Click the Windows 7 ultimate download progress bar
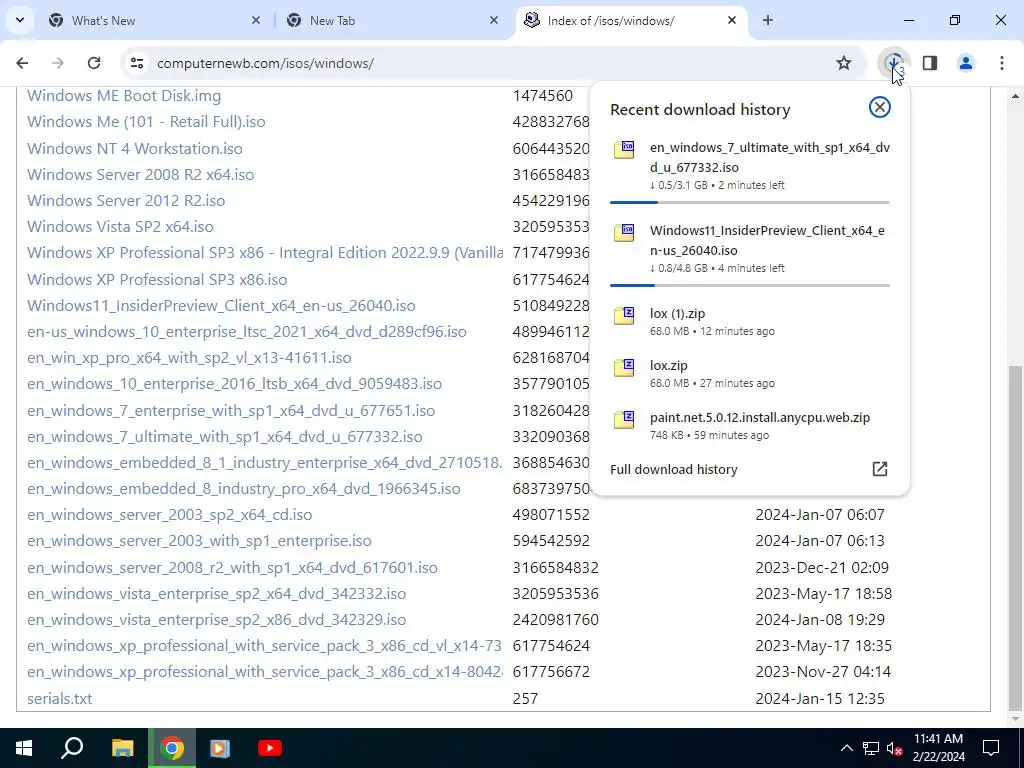 pyautogui.click(x=750, y=202)
